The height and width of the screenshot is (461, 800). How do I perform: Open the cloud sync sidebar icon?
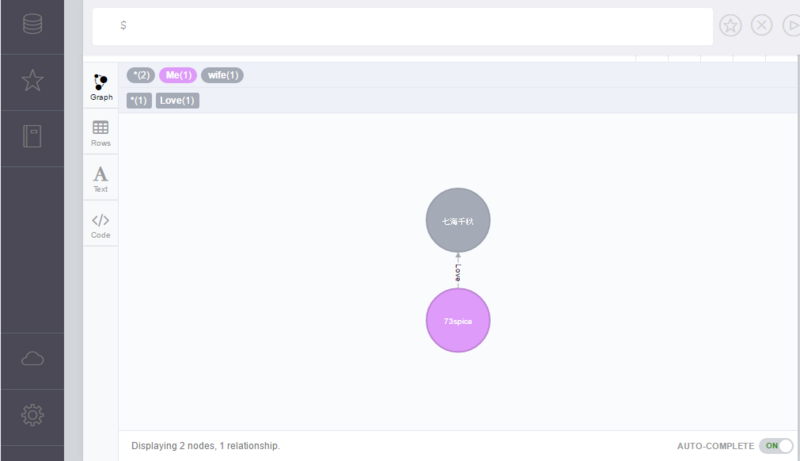click(x=32, y=358)
